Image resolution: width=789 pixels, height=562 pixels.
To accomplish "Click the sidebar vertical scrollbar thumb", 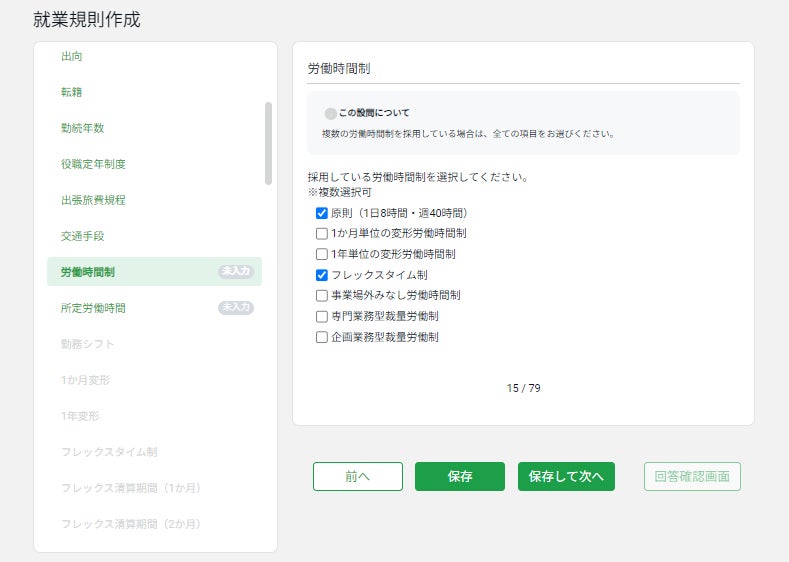I will pyautogui.click(x=268, y=143).
